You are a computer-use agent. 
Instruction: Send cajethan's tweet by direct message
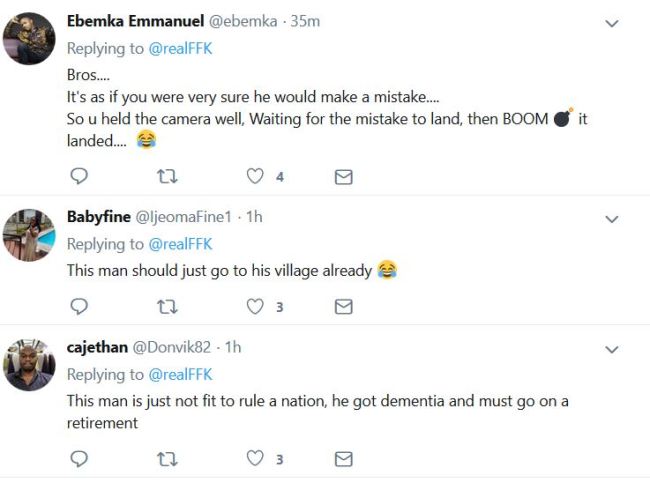click(344, 459)
